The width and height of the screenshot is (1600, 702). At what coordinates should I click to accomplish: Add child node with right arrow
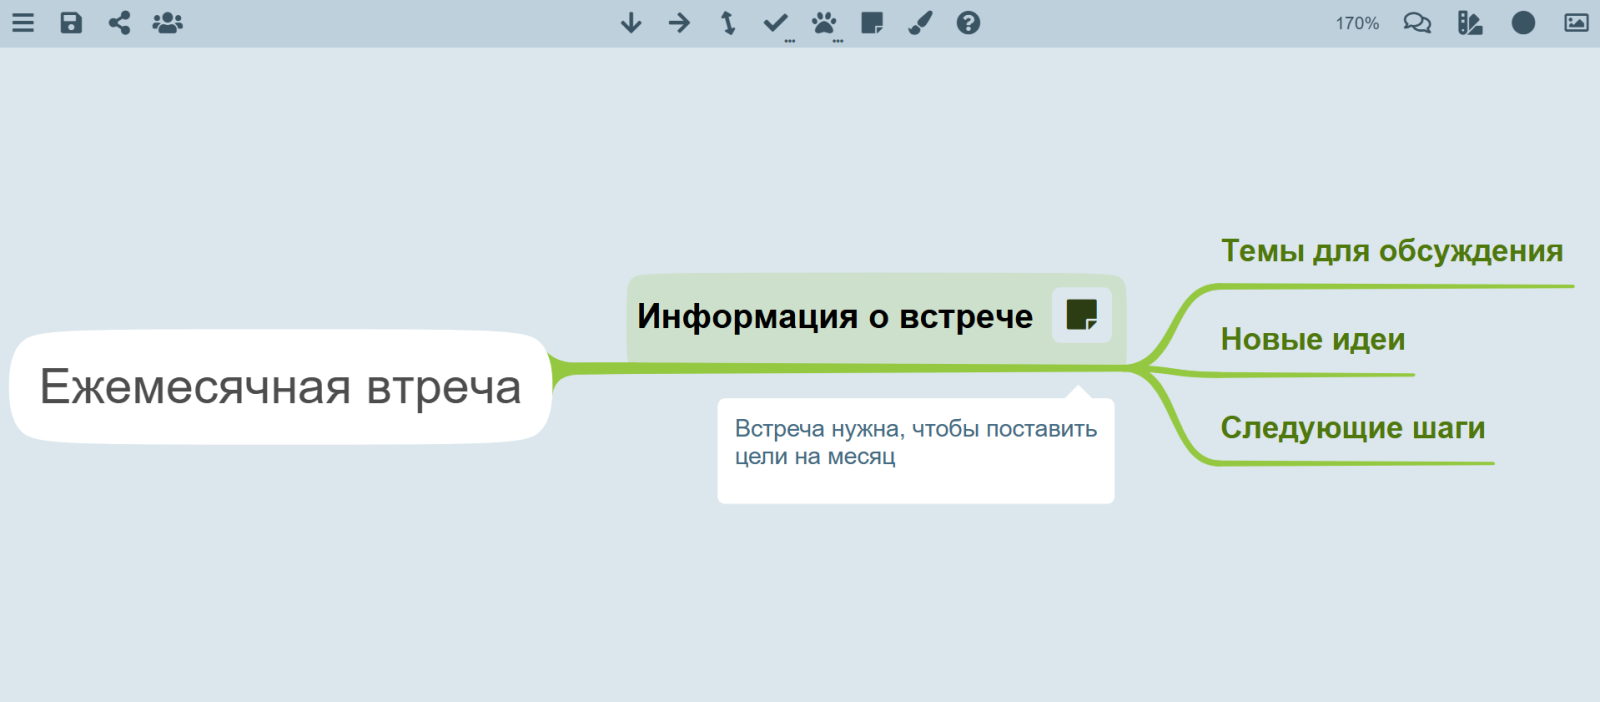pyautogui.click(x=679, y=23)
